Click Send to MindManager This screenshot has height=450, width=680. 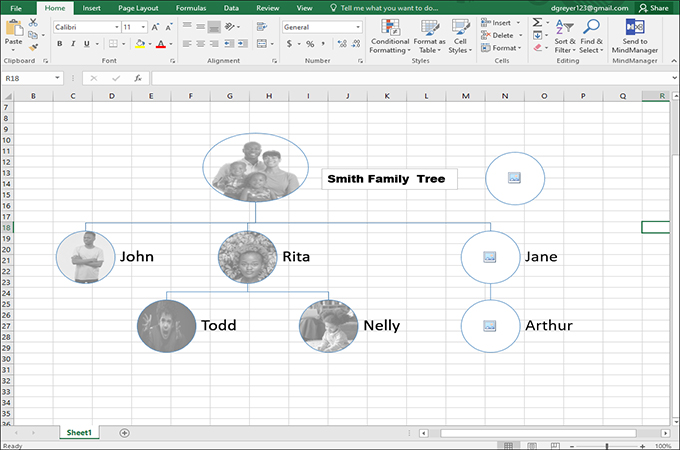[634, 36]
